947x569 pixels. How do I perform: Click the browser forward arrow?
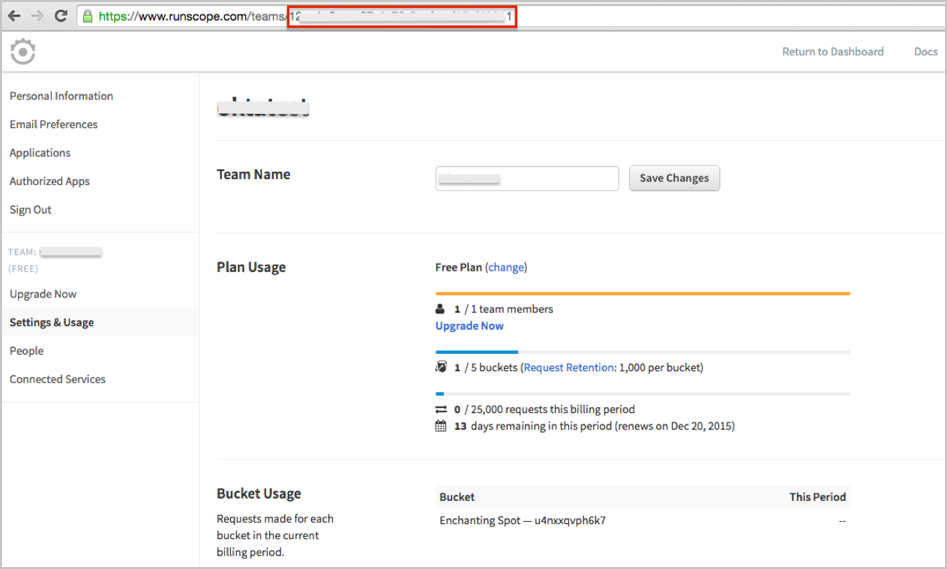pyautogui.click(x=37, y=16)
